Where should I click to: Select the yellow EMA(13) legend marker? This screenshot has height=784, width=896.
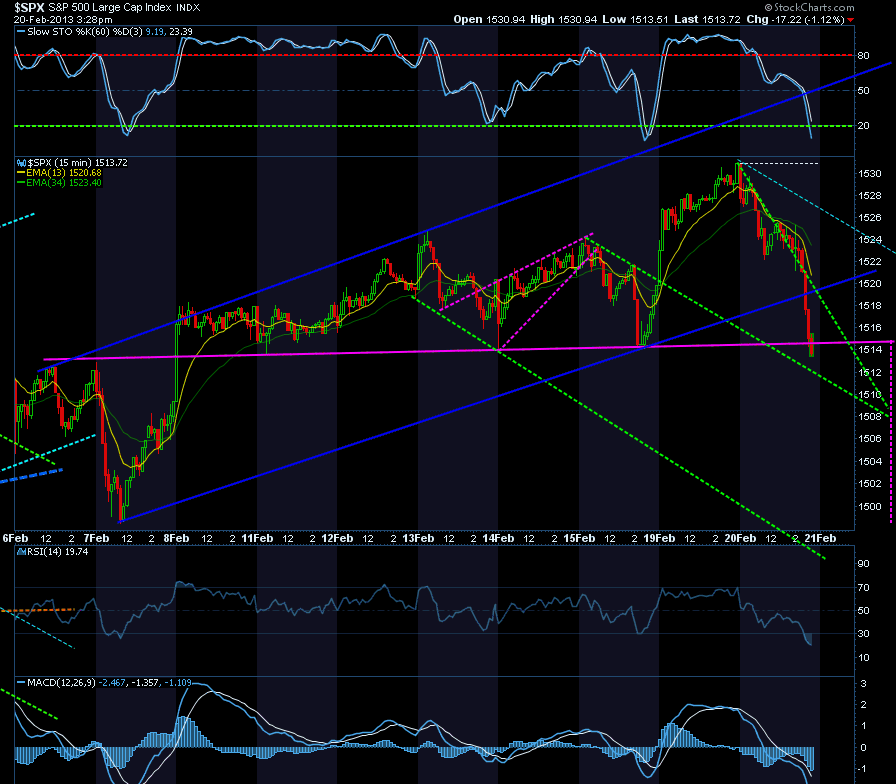click(22, 173)
